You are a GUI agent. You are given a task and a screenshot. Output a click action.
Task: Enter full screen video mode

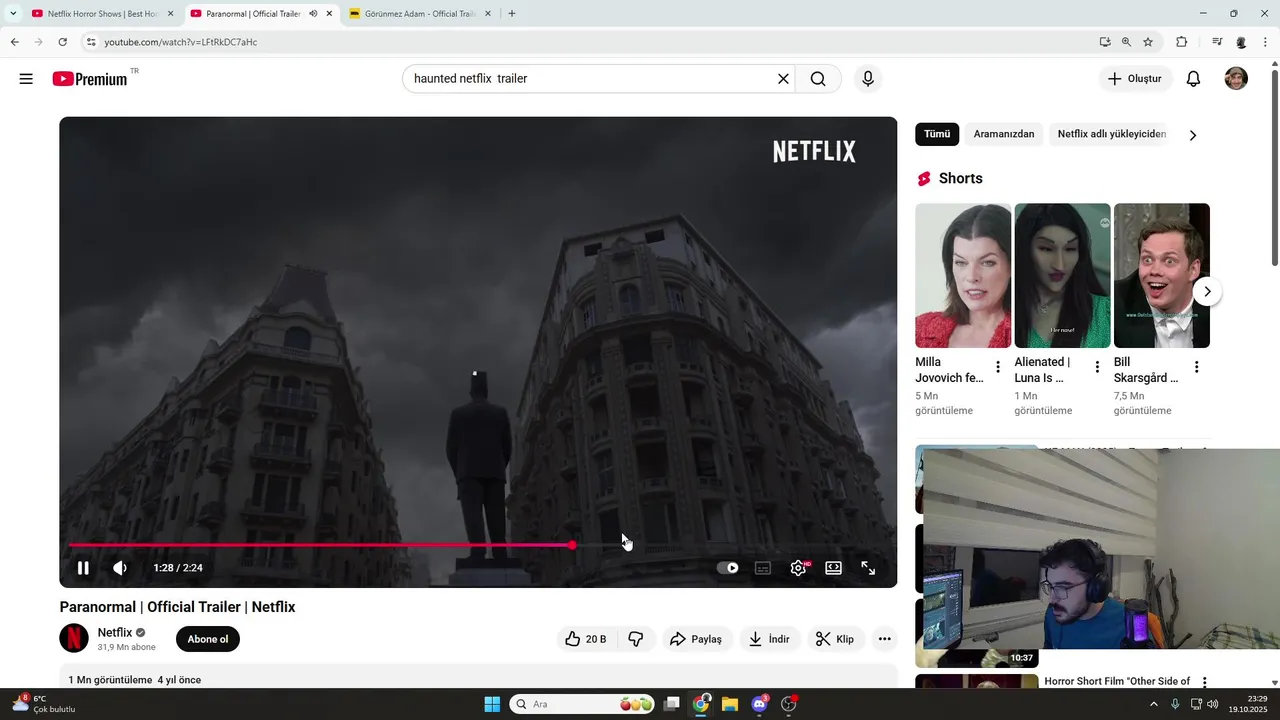coord(868,568)
